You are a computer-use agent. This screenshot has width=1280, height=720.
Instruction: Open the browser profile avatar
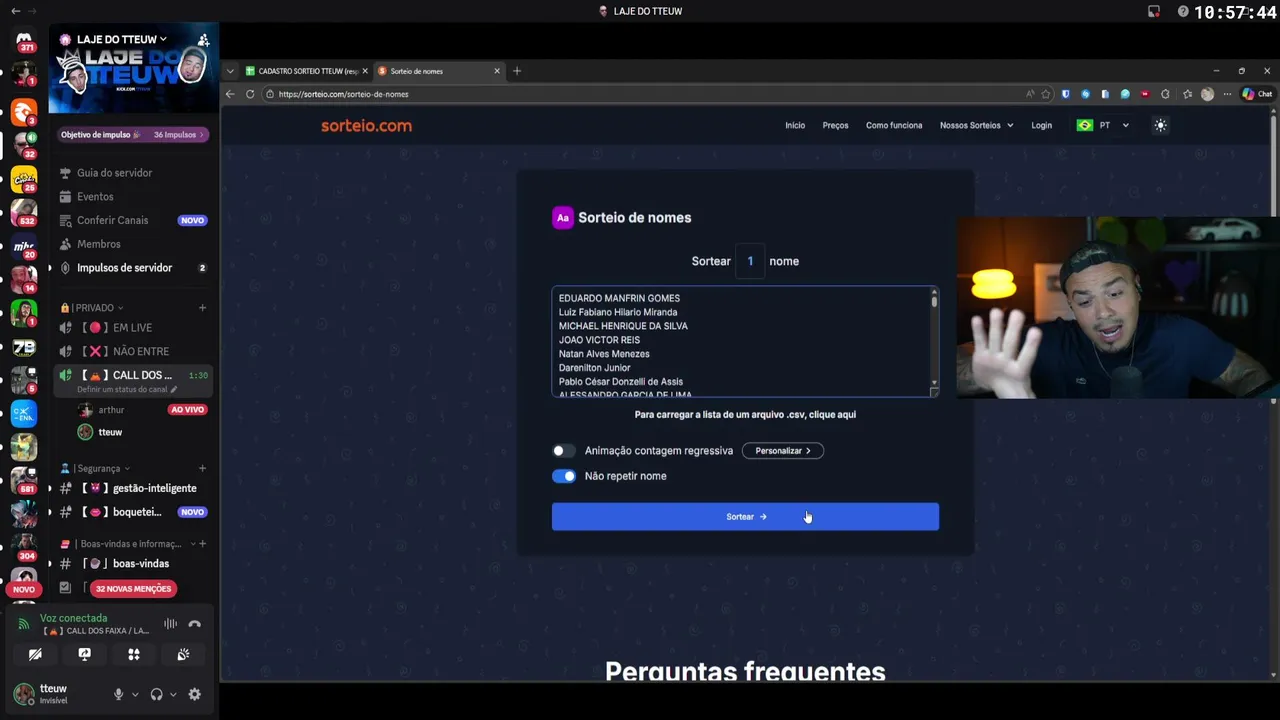(1207, 94)
